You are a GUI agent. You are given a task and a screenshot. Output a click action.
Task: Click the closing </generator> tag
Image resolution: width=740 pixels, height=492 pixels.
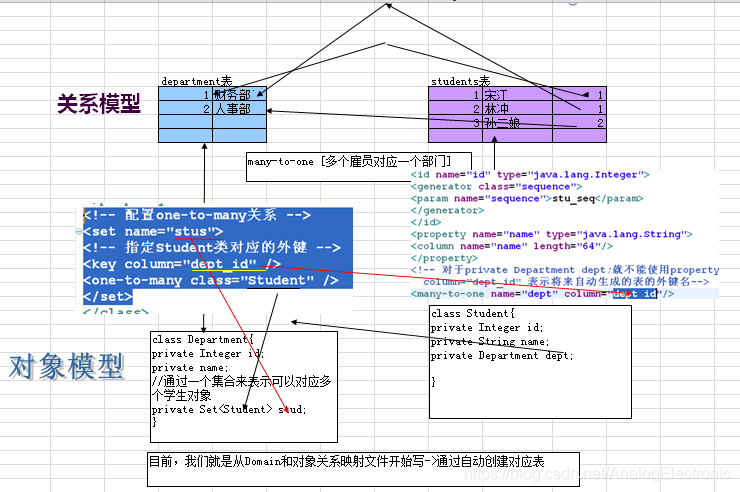pos(447,210)
